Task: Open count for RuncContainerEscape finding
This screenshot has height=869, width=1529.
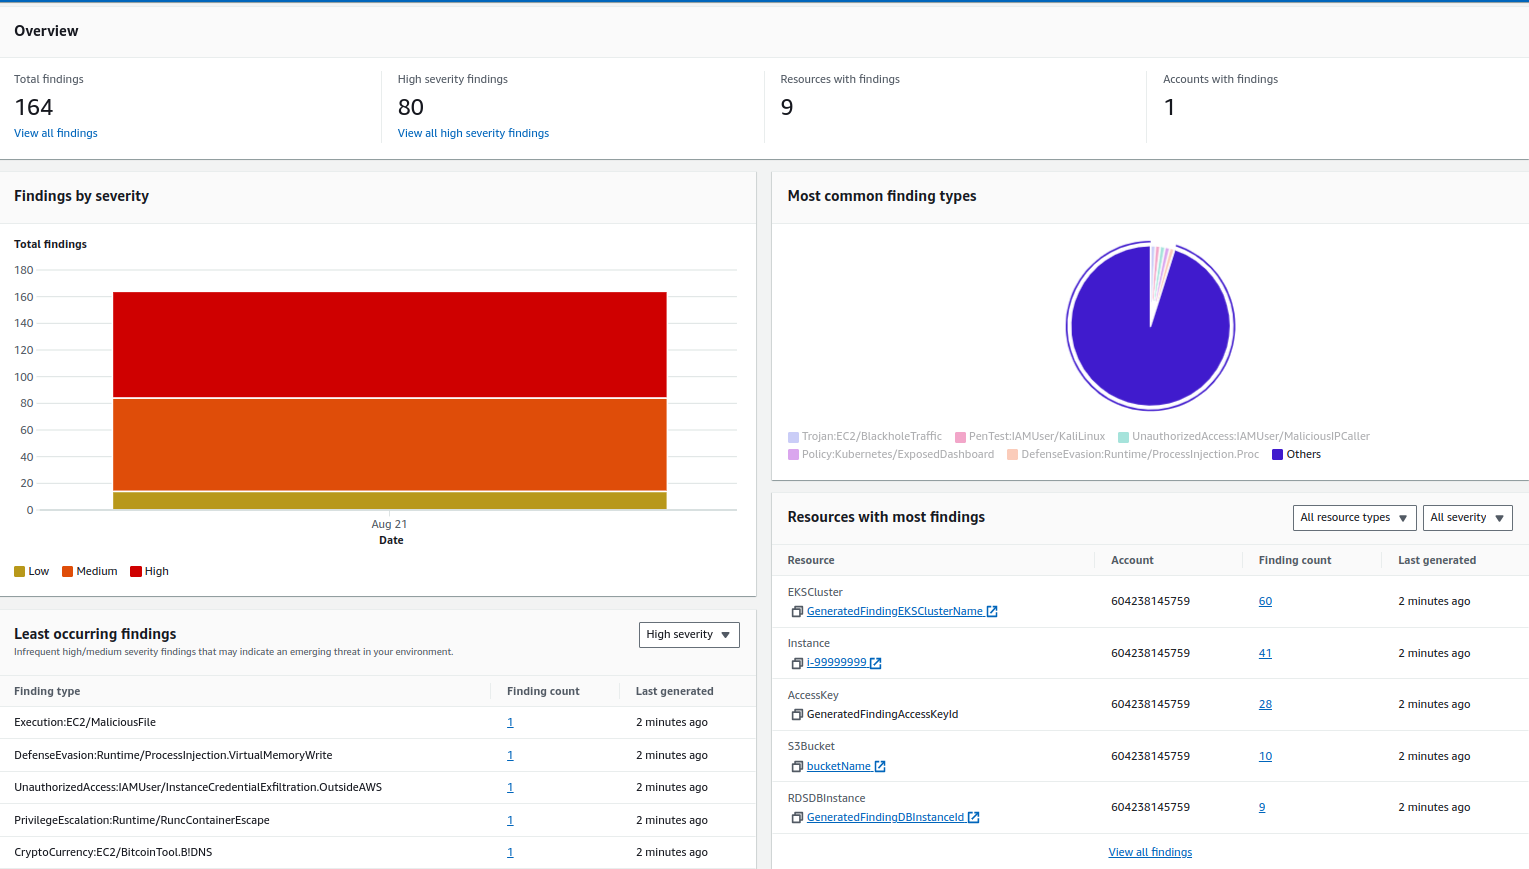Action: pos(510,821)
